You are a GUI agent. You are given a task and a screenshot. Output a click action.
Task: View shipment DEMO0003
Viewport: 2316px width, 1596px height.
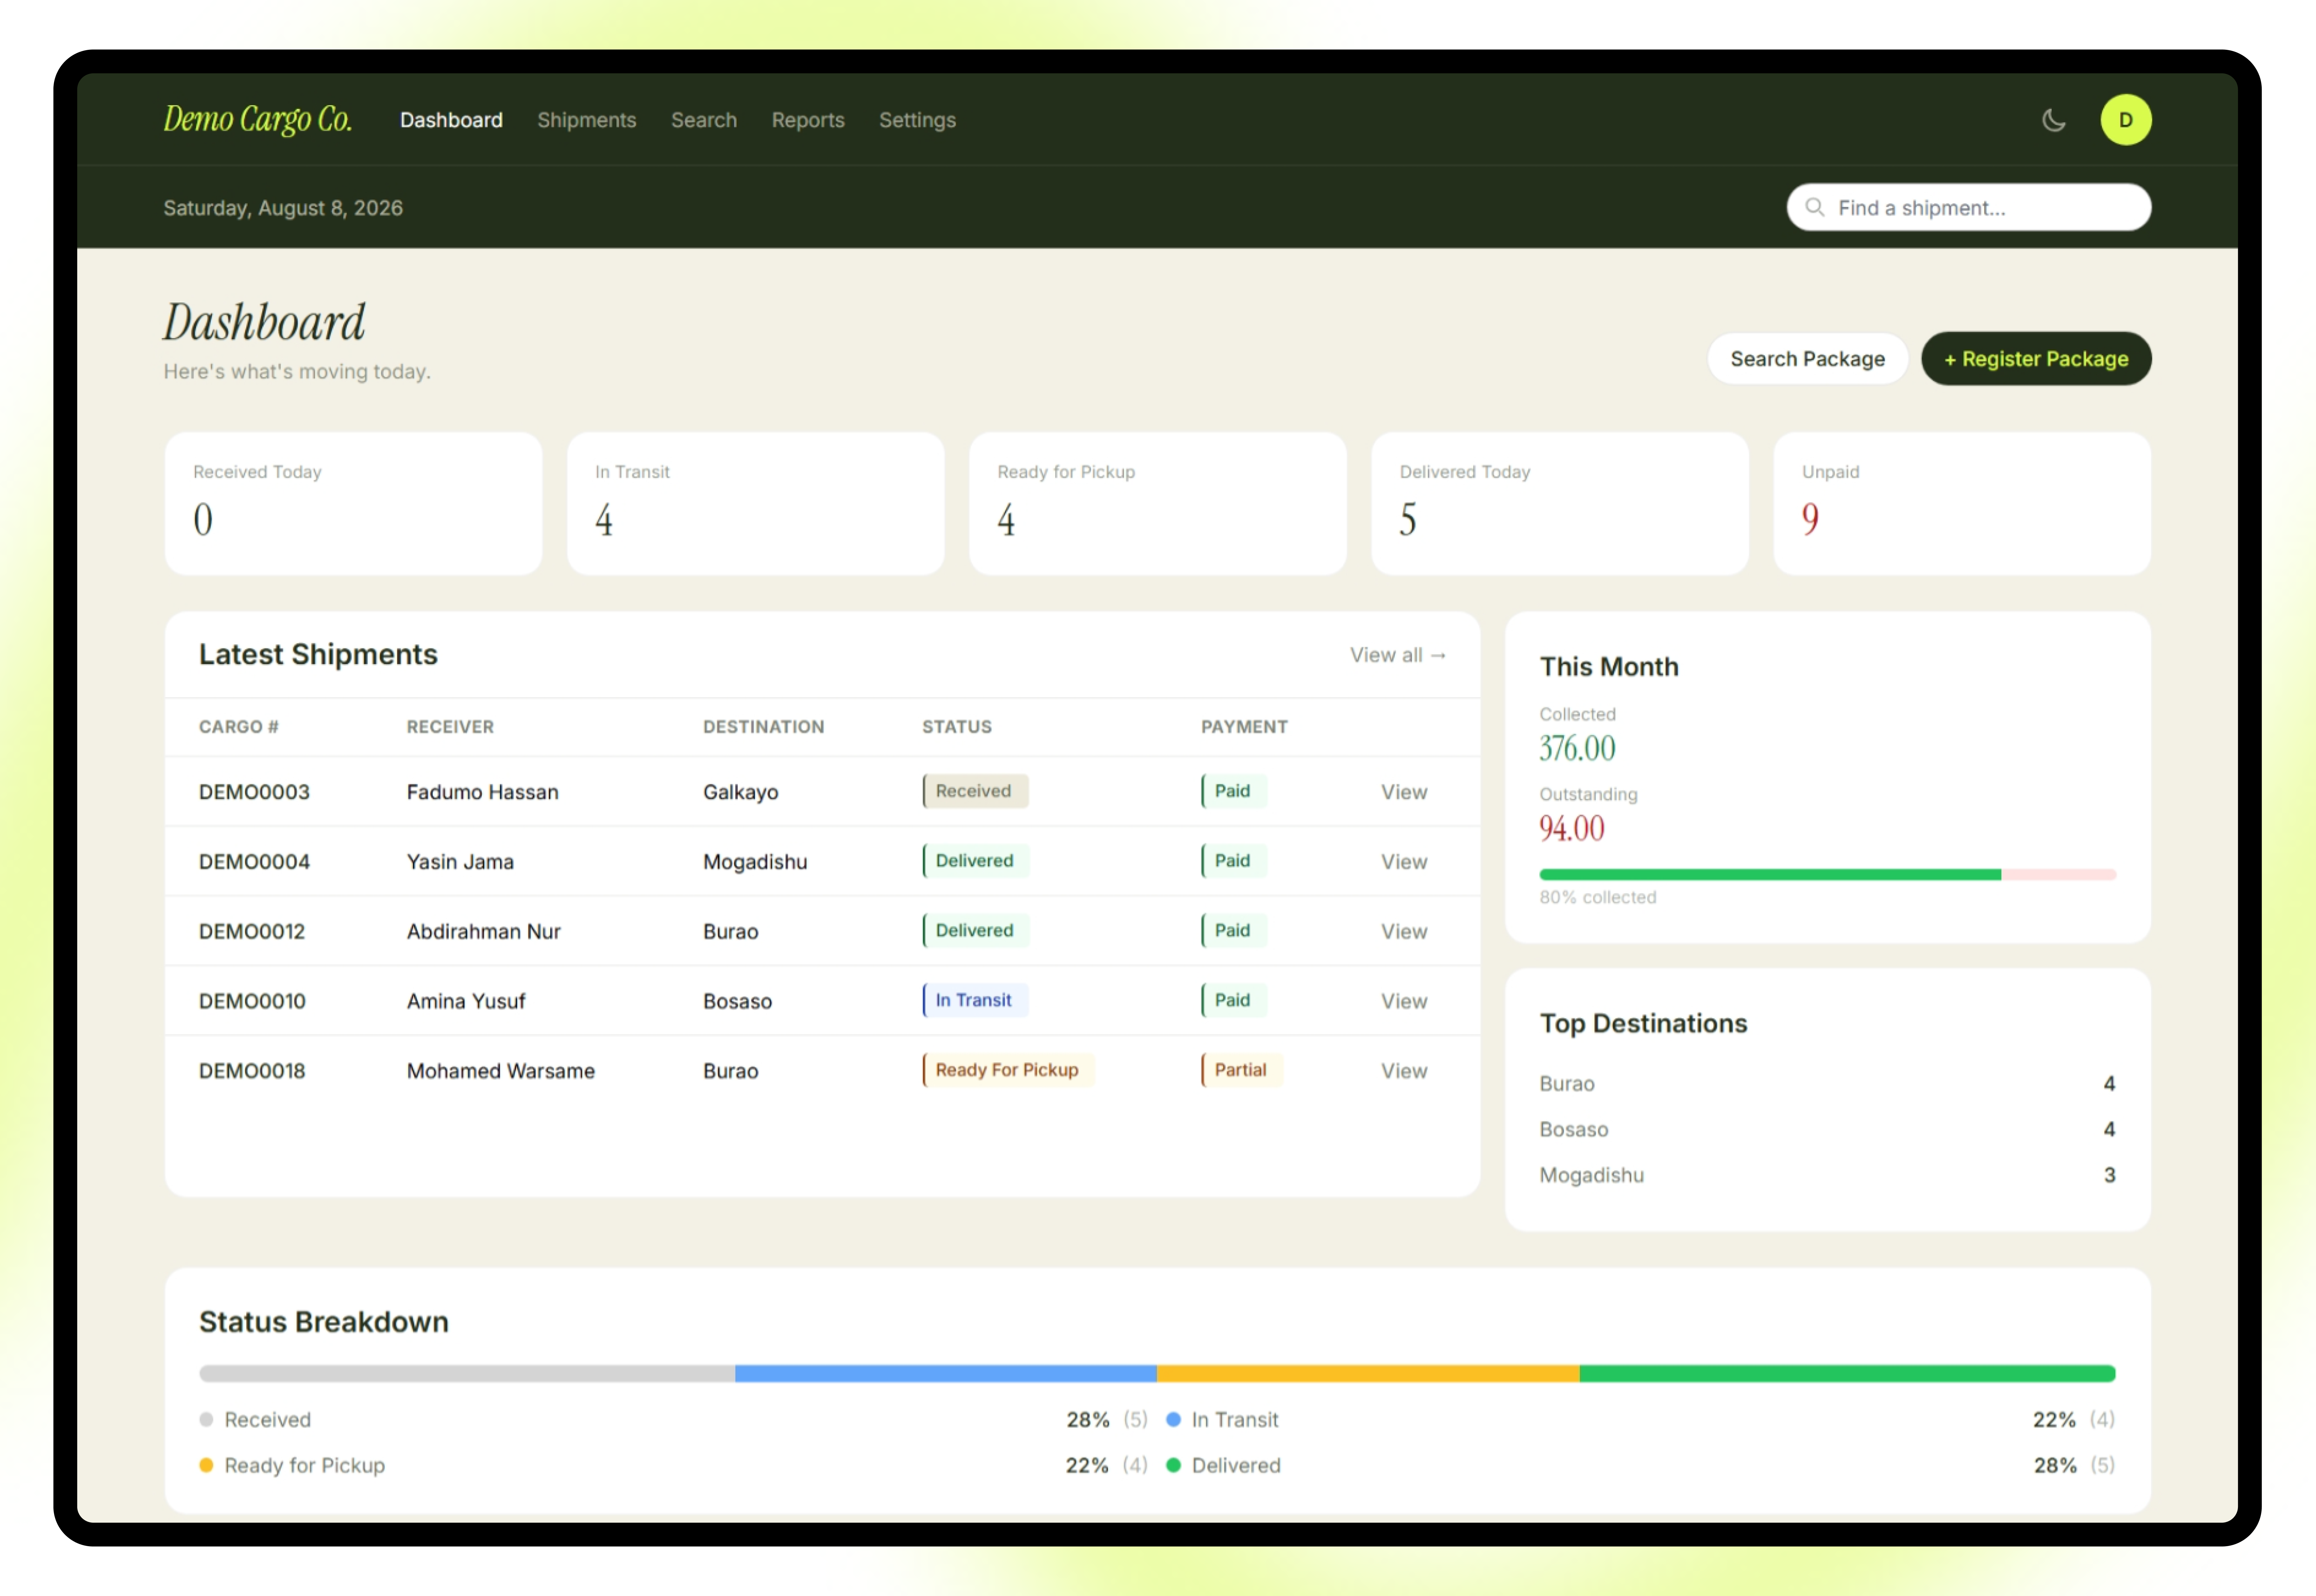click(1404, 792)
